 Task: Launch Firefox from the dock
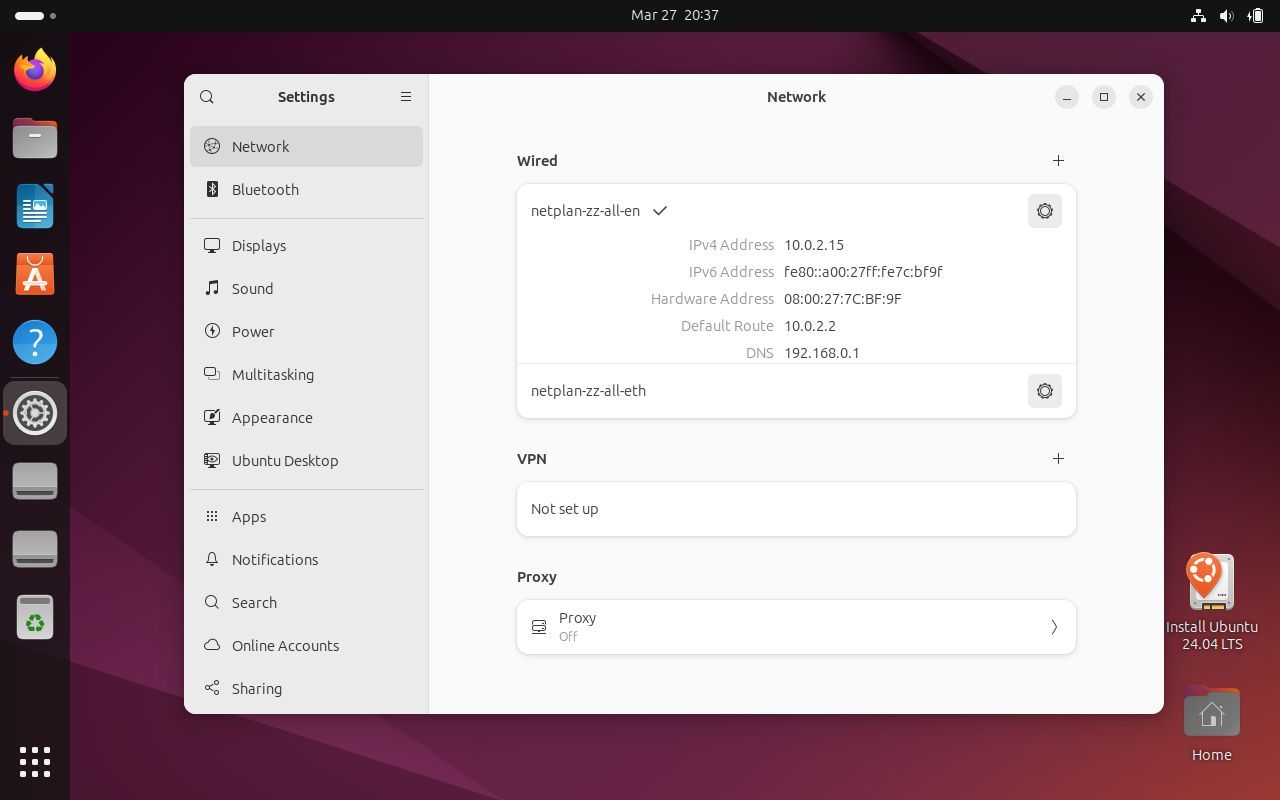pyautogui.click(x=34, y=69)
